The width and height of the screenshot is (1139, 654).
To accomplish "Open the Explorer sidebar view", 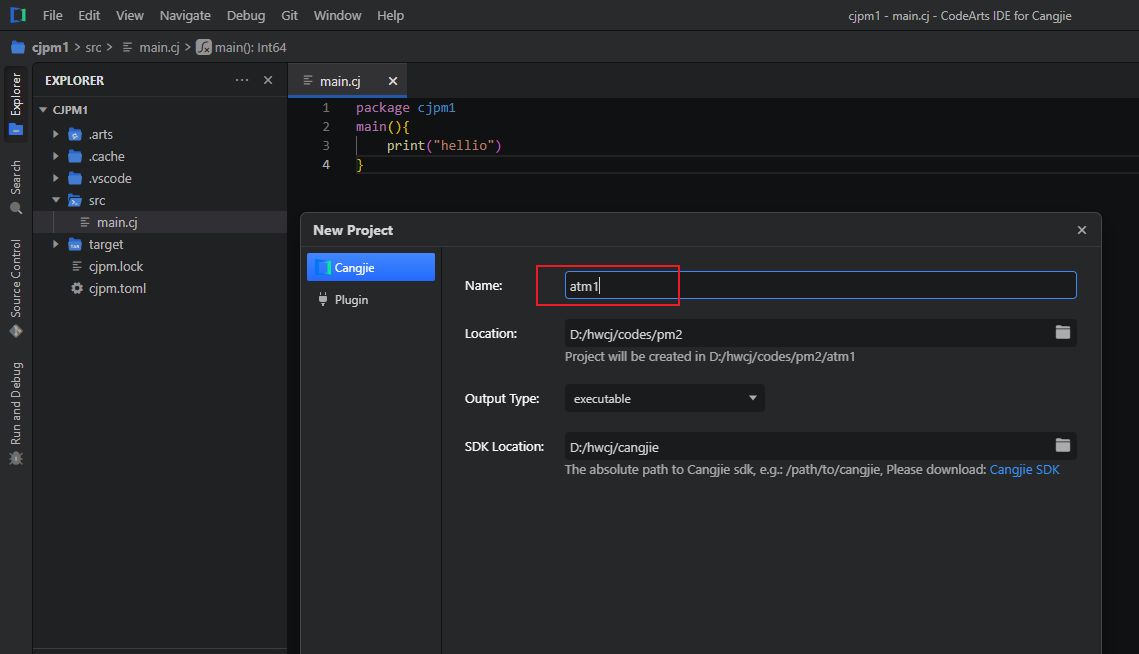I will 16,104.
